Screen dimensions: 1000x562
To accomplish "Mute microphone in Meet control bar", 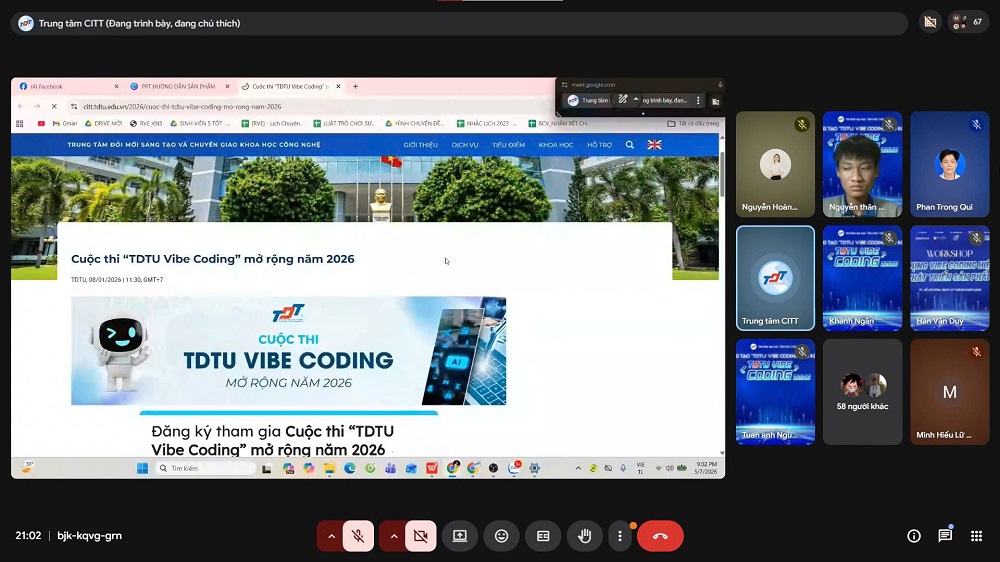I will (358, 536).
